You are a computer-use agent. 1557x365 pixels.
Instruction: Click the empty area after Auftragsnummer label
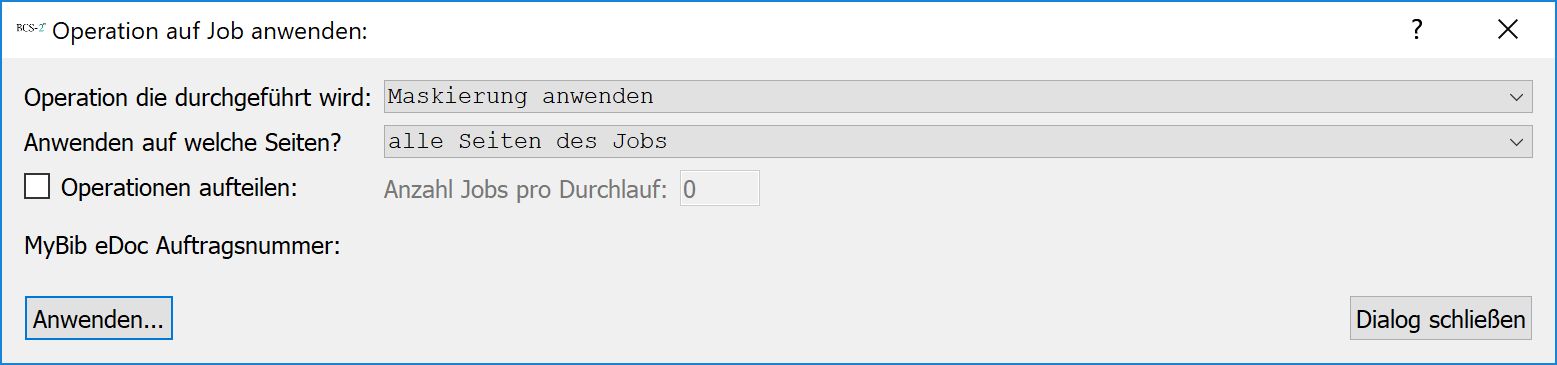[x=900, y=246]
